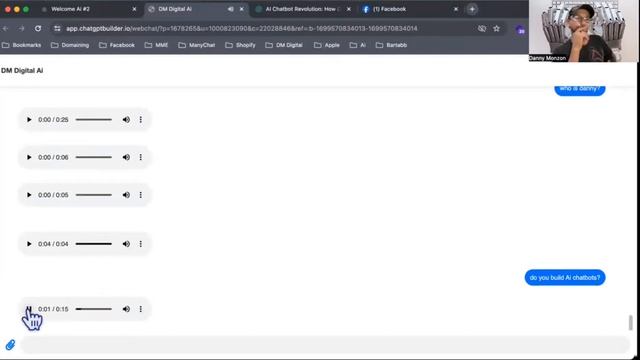View site information icon in address bar
The width and height of the screenshot is (640, 360).
coord(57,28)
